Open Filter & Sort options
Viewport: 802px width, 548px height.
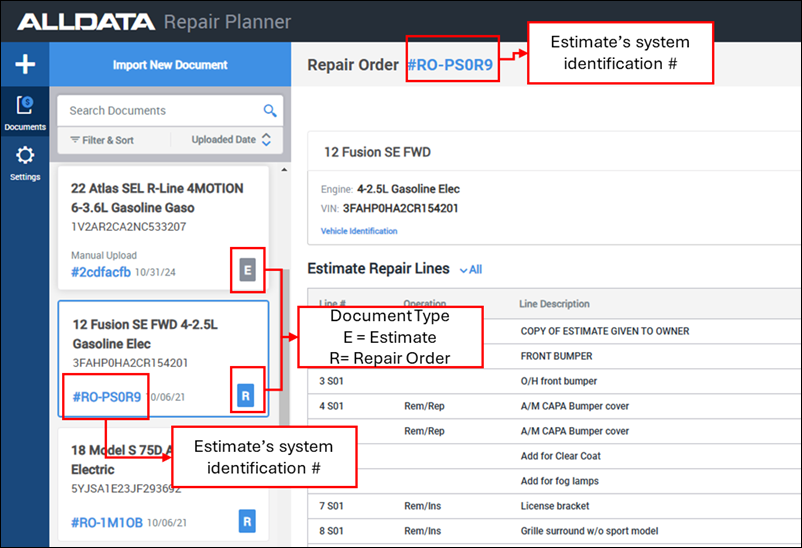click(x=102, y=140)
